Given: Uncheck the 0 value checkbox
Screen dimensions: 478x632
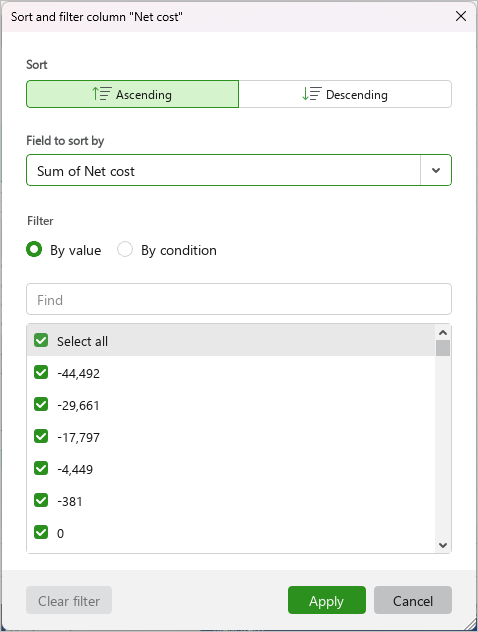Looking at the screenshot, I should coord(41,533).
